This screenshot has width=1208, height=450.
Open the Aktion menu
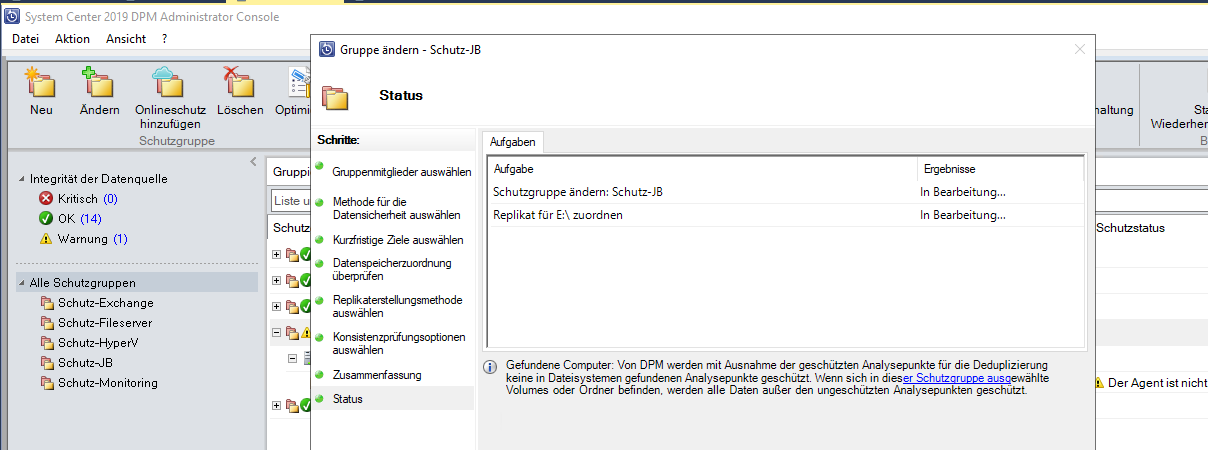tap(73, 39)
